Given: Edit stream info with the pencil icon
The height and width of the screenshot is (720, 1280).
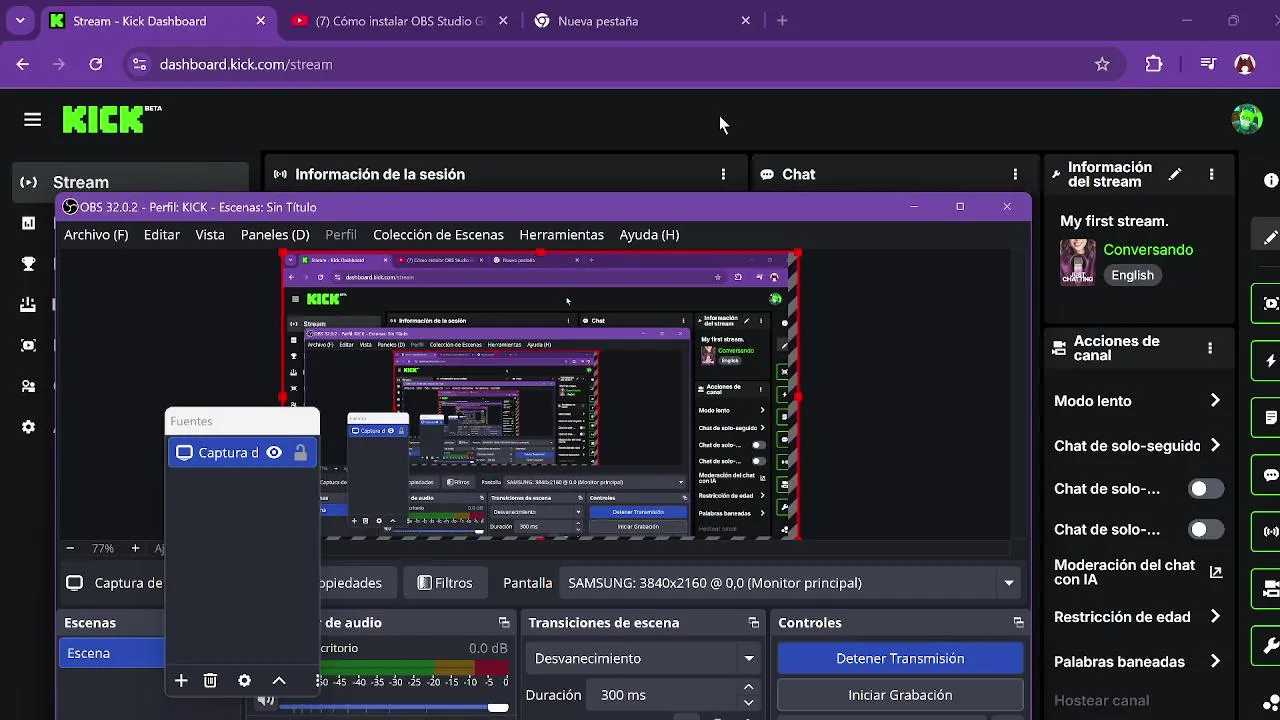Looking at the screenshot, I should (x=1175, y=174).
